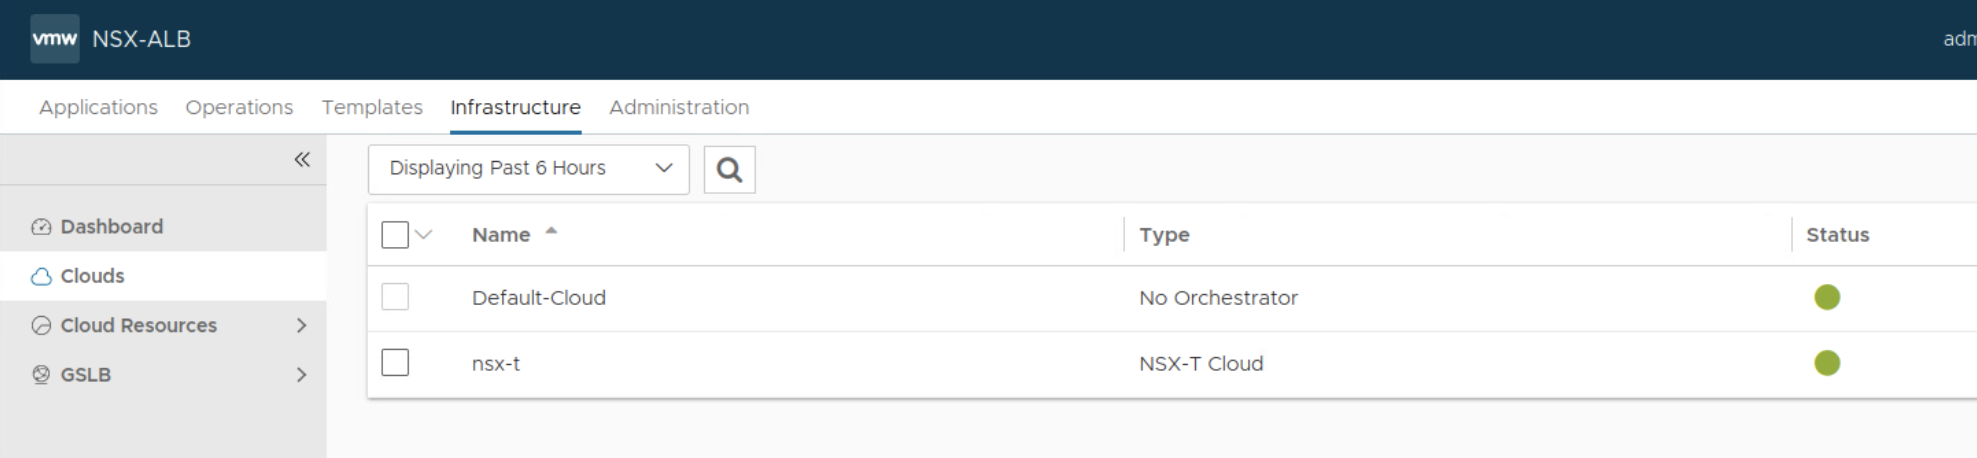1977x458 pixels.
Task: Open the nsx-t cloud entry
Action: [496, 364]
